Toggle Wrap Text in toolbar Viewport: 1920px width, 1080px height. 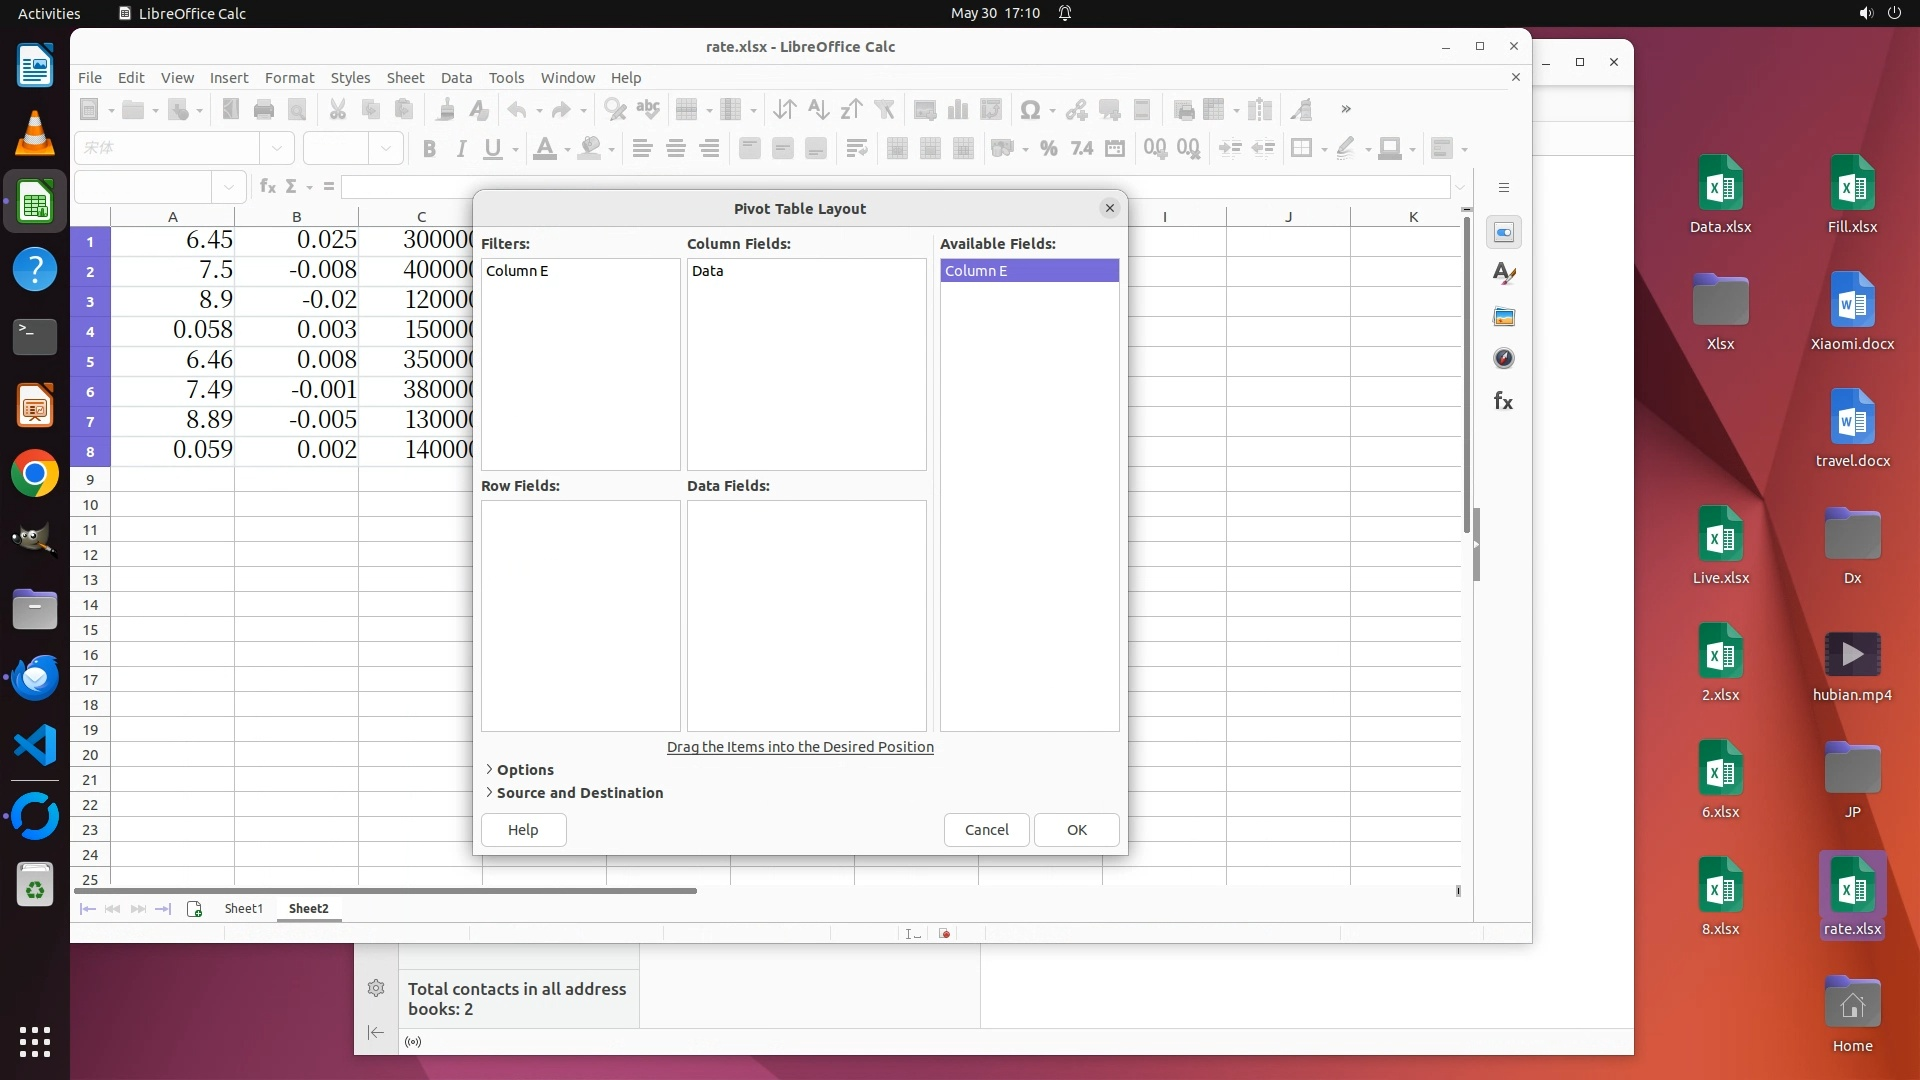point(856,149)
